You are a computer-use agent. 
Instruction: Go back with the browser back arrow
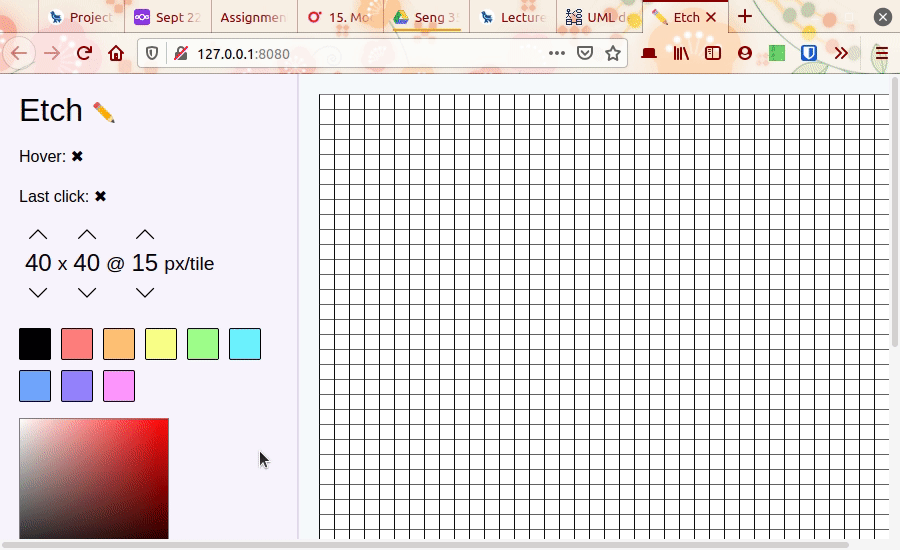click(x=19, y=53)
